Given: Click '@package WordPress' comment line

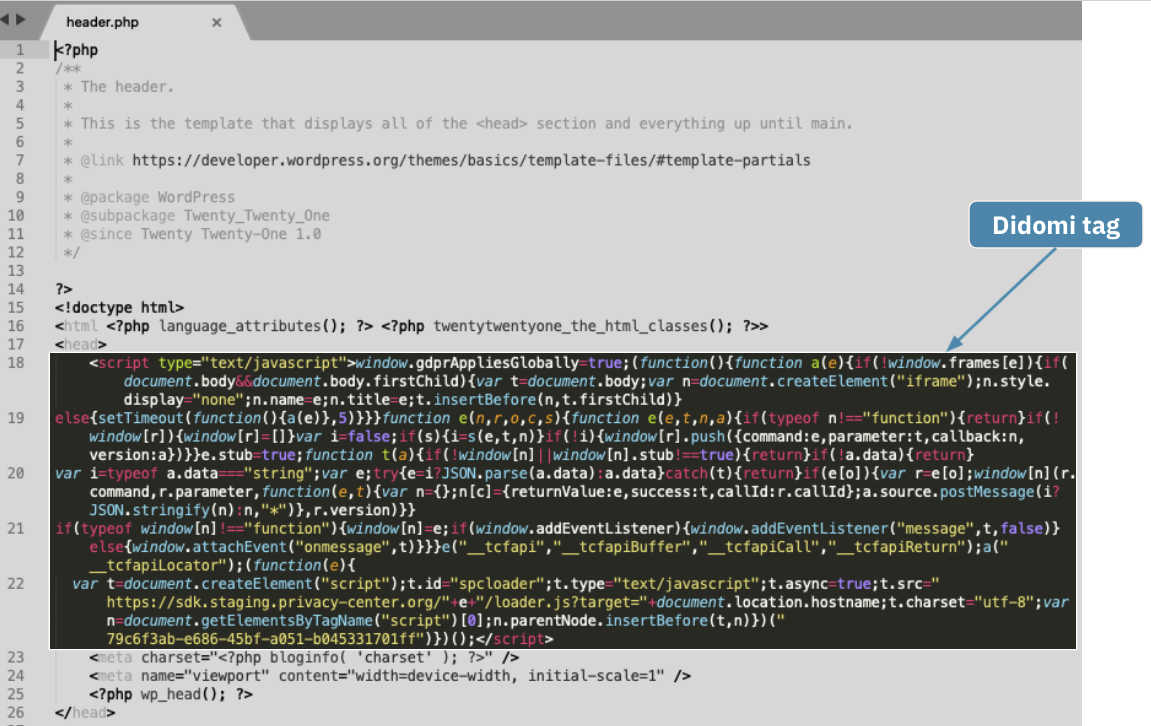Looking at the screenshot, I should [149, 197].
